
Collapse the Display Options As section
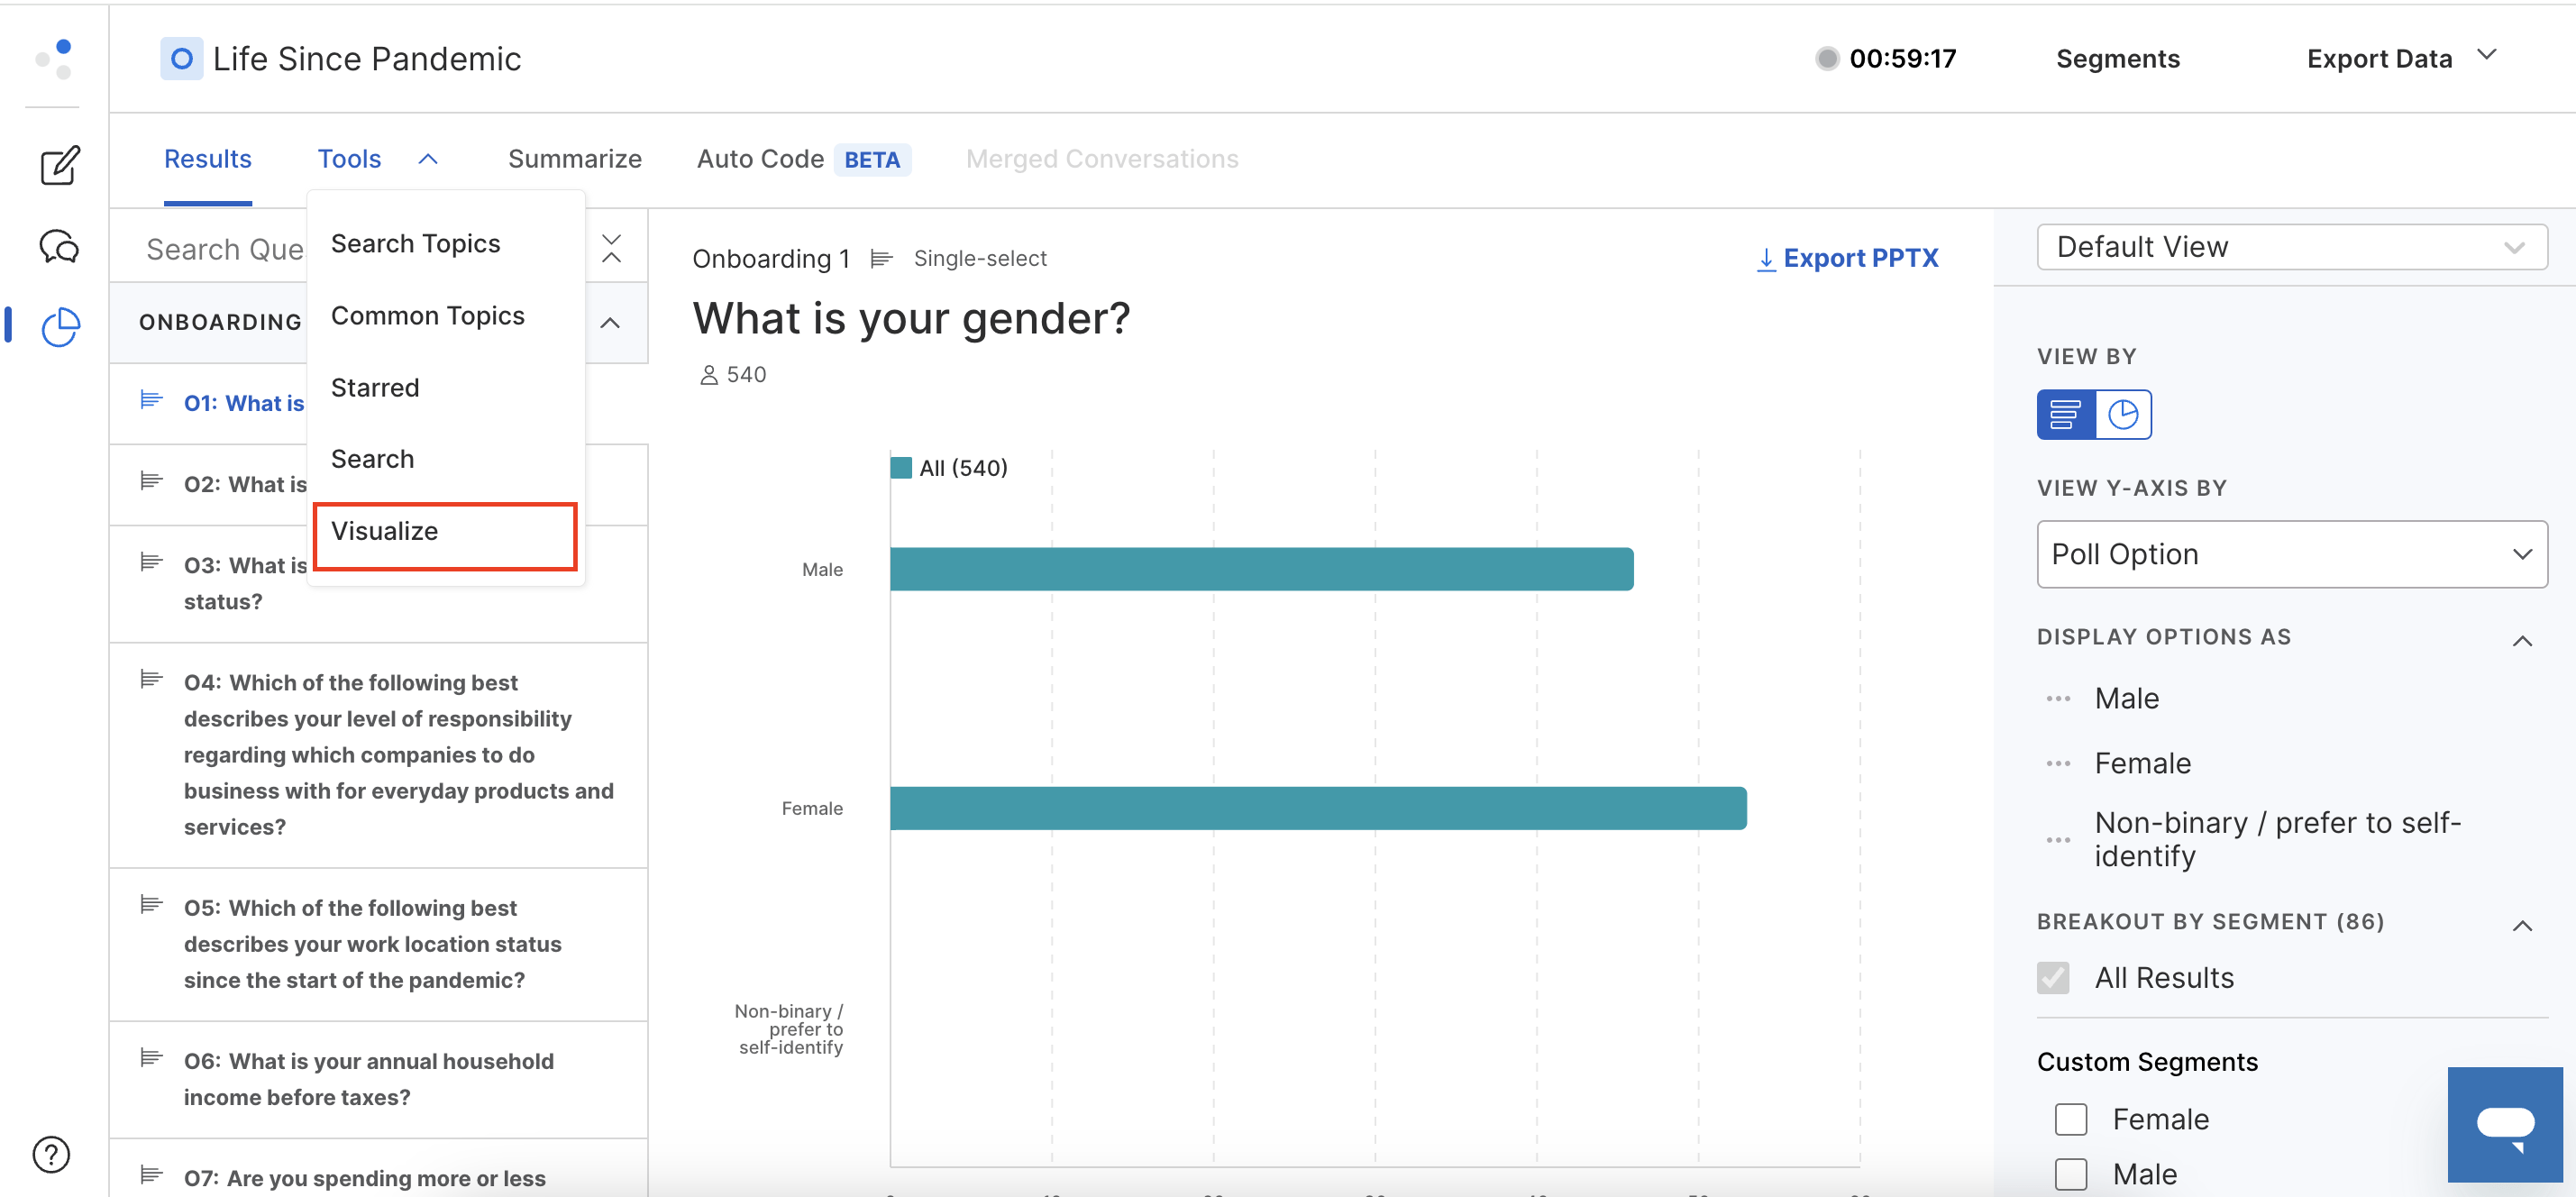pyautogui.click(x=2522, y=640)
